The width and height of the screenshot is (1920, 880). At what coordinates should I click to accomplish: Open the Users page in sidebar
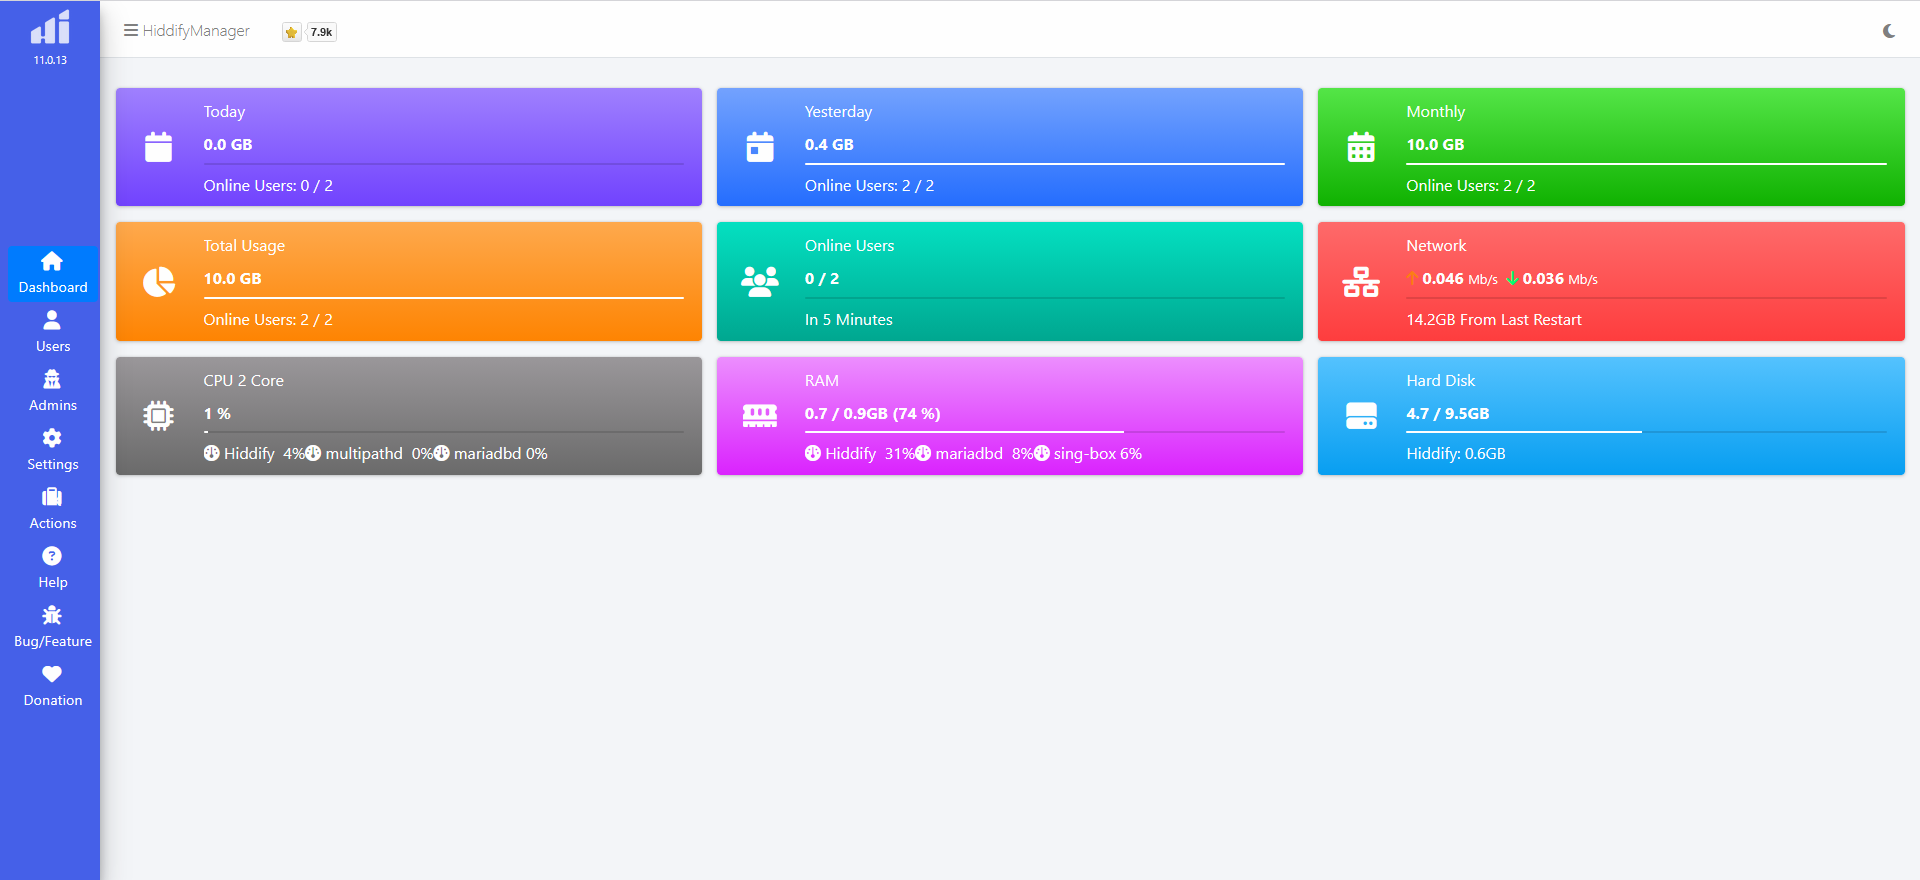pos(52,332)
